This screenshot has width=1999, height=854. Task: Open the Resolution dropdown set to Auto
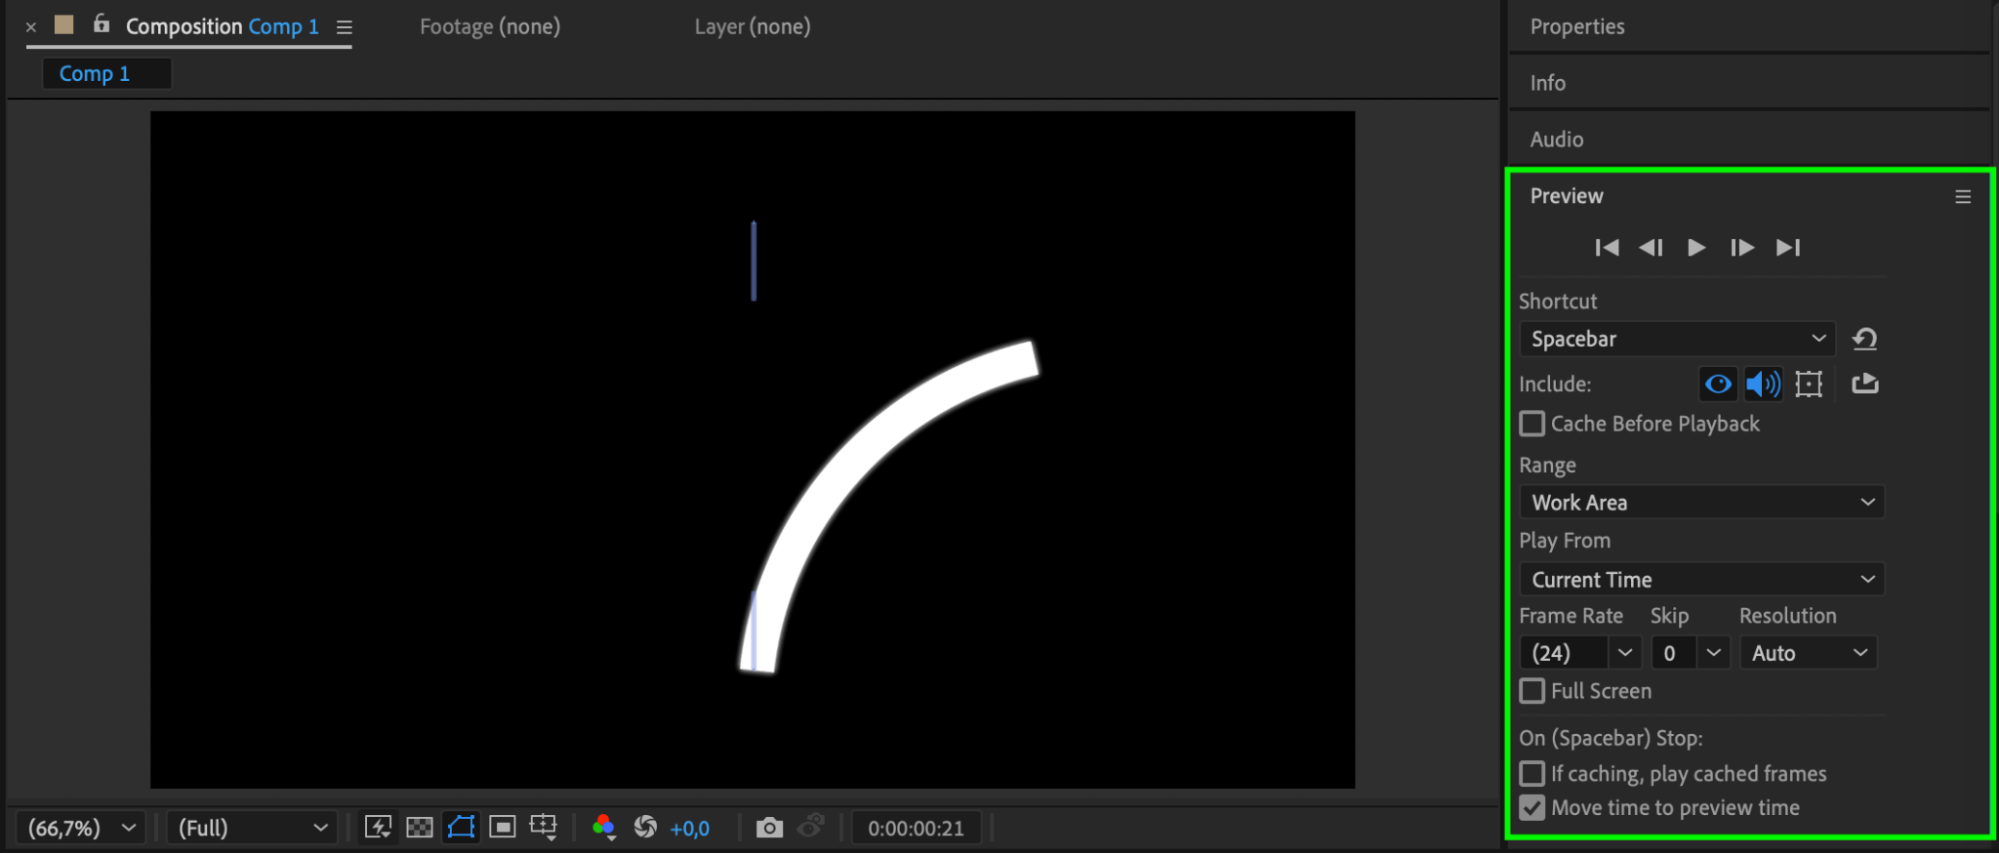(x=1809, y=653)
